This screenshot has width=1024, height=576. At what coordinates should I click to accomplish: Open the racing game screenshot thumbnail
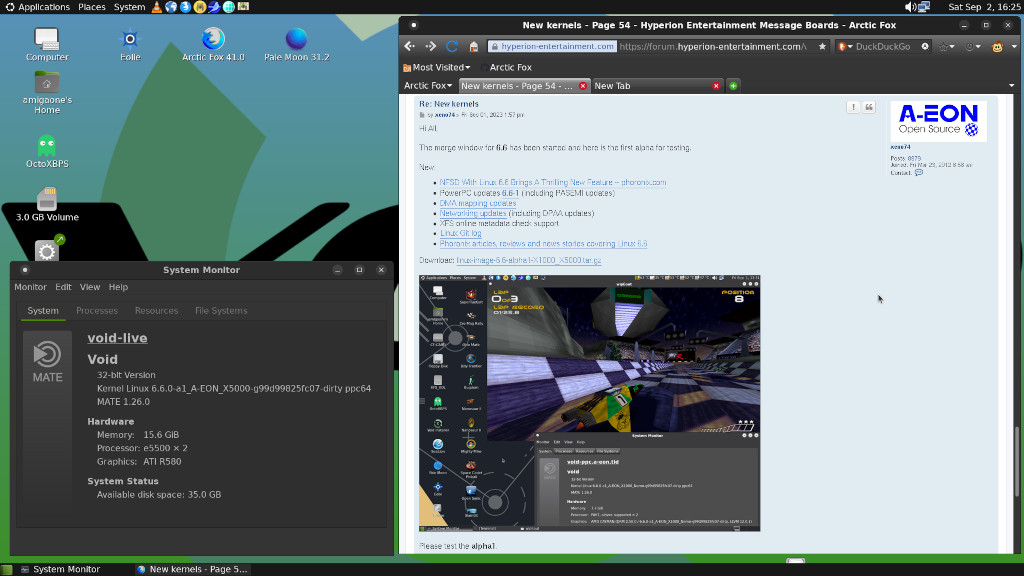(x=589, y=403)
